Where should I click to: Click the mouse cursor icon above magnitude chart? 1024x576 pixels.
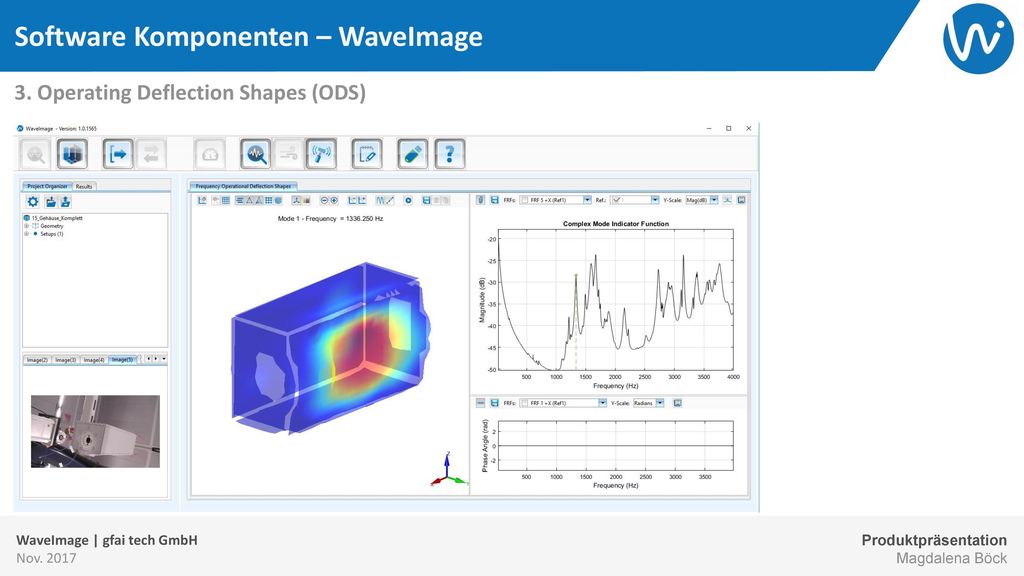pyautogui.click(x=480, y=200)
